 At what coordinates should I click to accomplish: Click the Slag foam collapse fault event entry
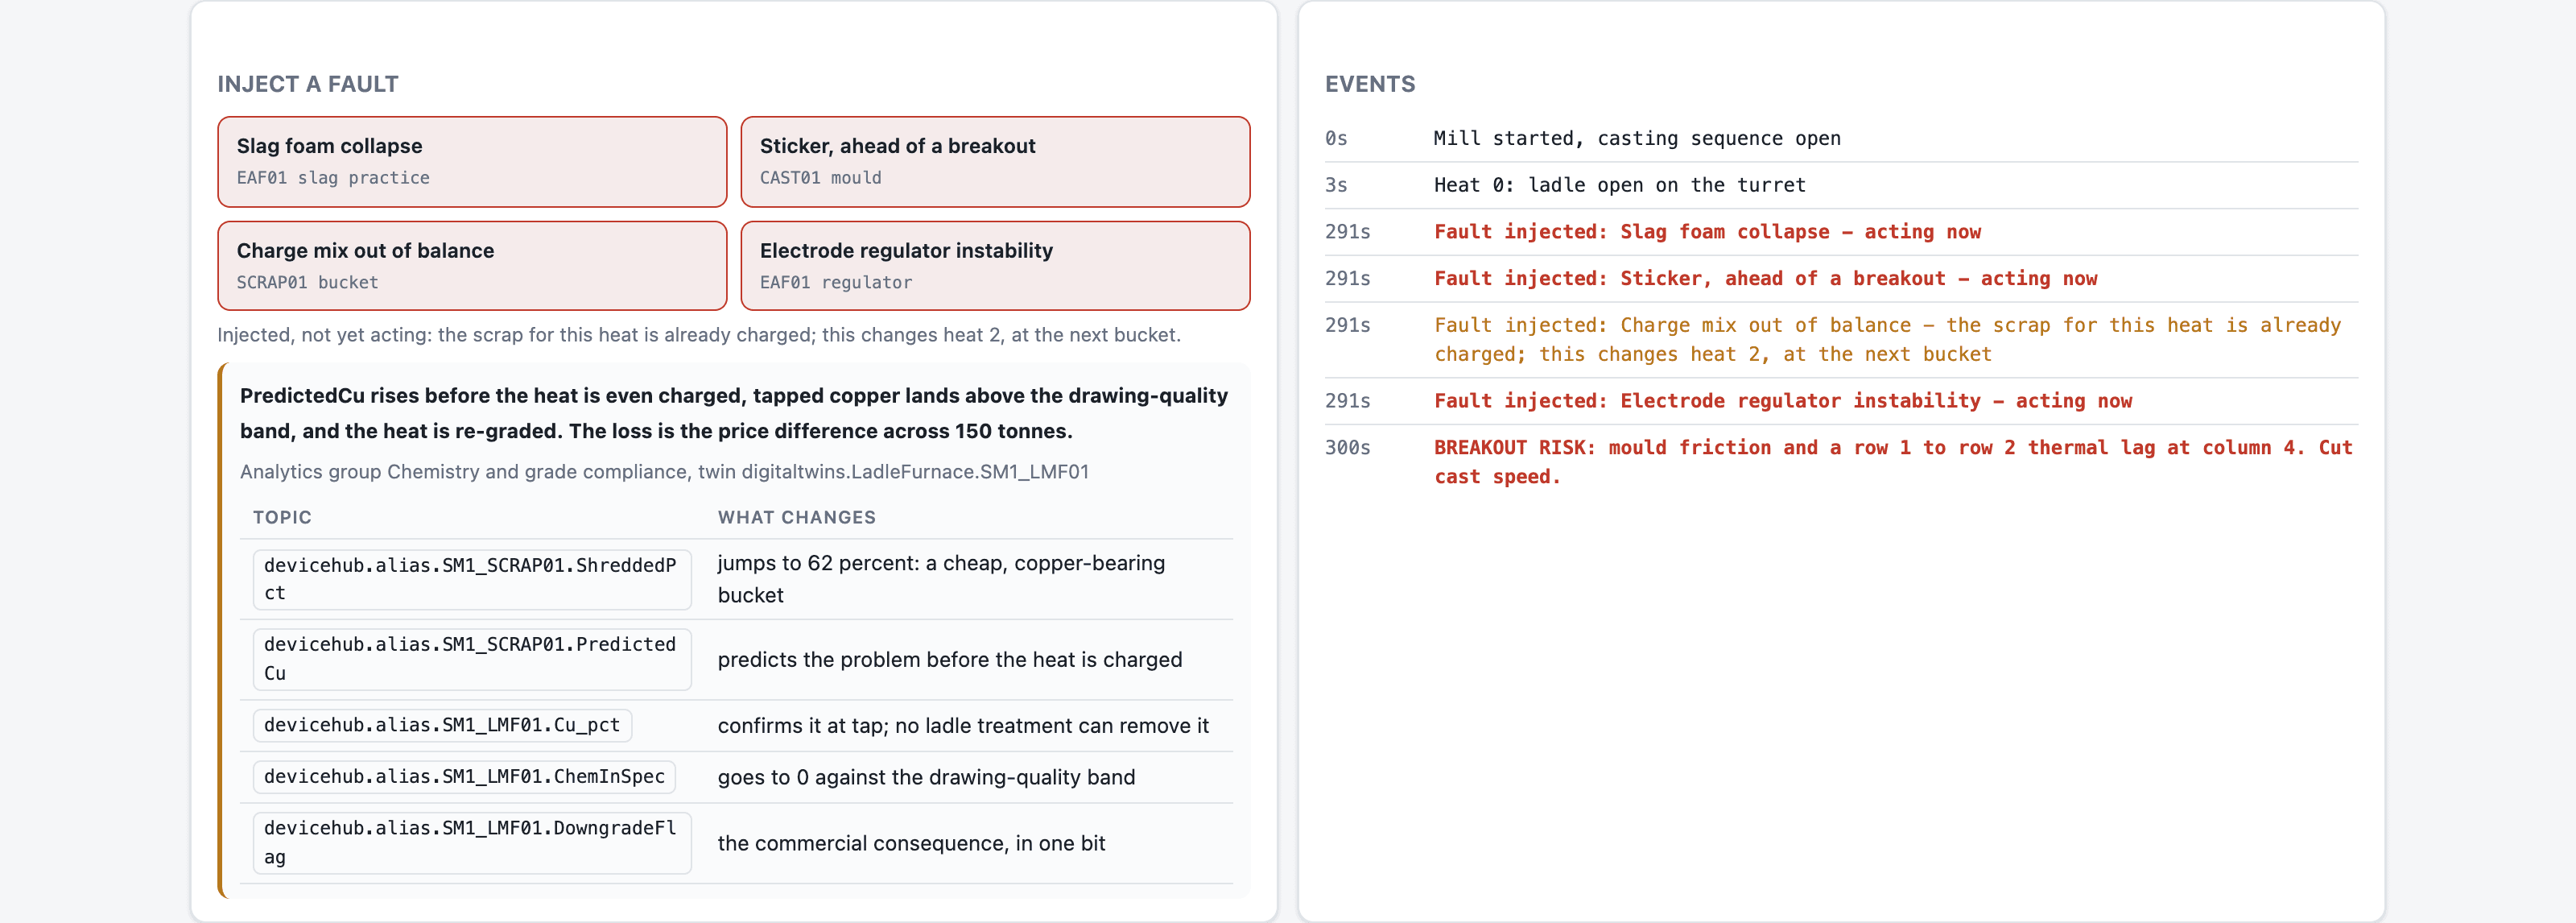point(1707,232)
